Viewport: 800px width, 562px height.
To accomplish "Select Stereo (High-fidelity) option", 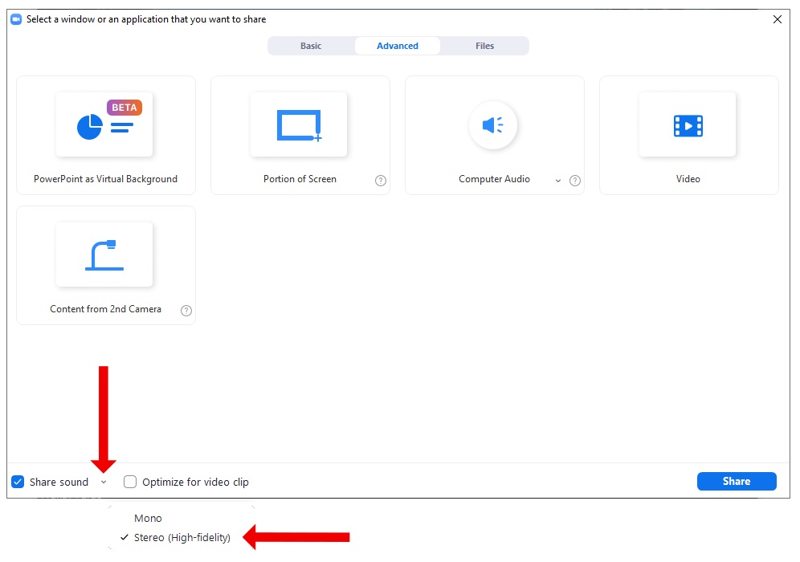I will pos(182,538).
